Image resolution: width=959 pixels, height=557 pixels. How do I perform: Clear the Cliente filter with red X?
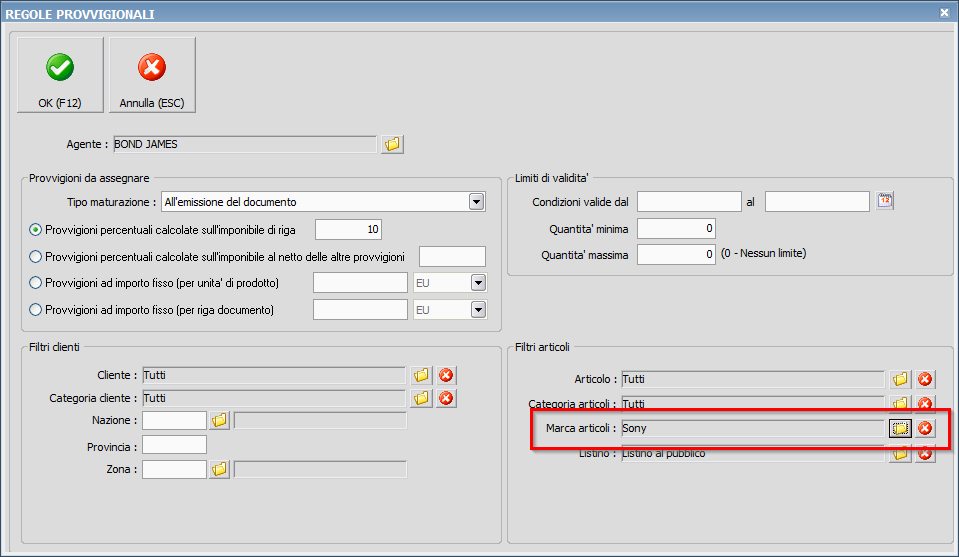(446, 375)
